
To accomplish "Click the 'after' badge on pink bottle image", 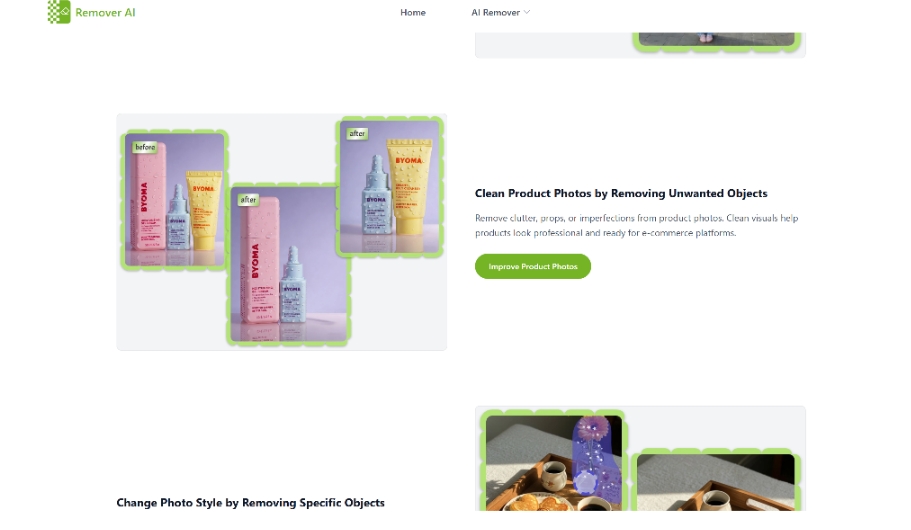I will pyautogui.click(x=248, y=199).
